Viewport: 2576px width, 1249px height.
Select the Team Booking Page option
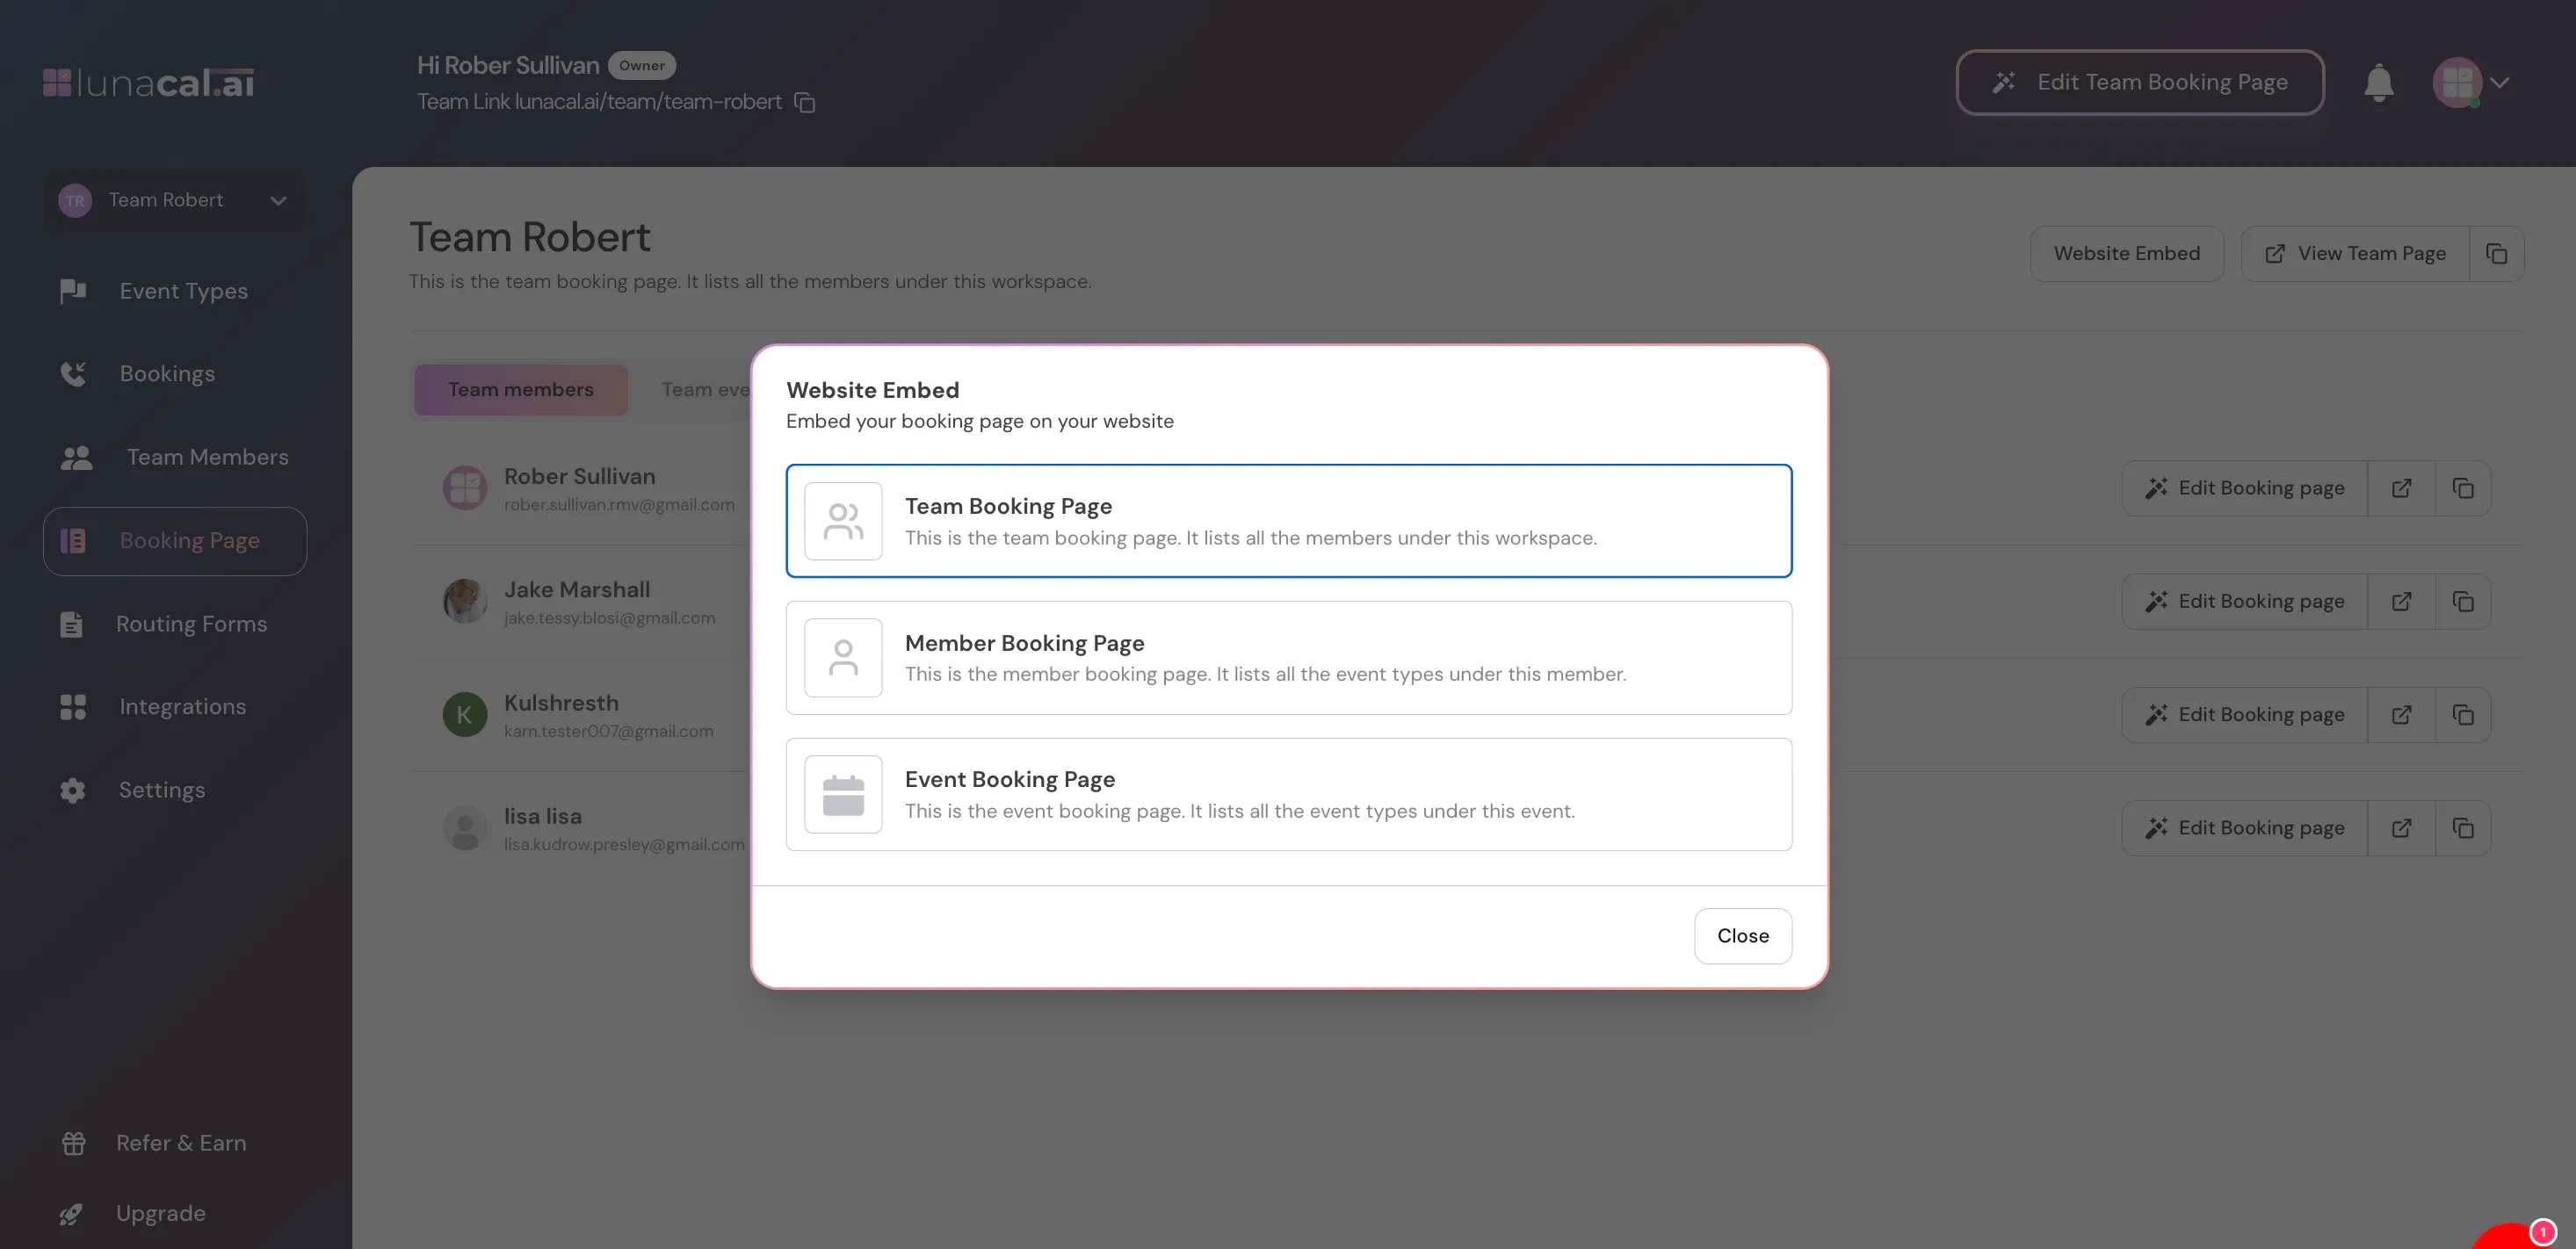1288,521
